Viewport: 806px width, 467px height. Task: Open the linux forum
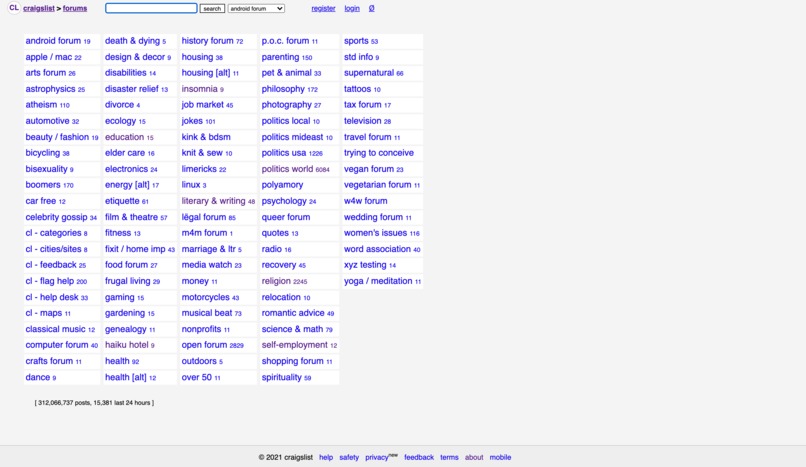pyautogui.click(x=191, y=184)
